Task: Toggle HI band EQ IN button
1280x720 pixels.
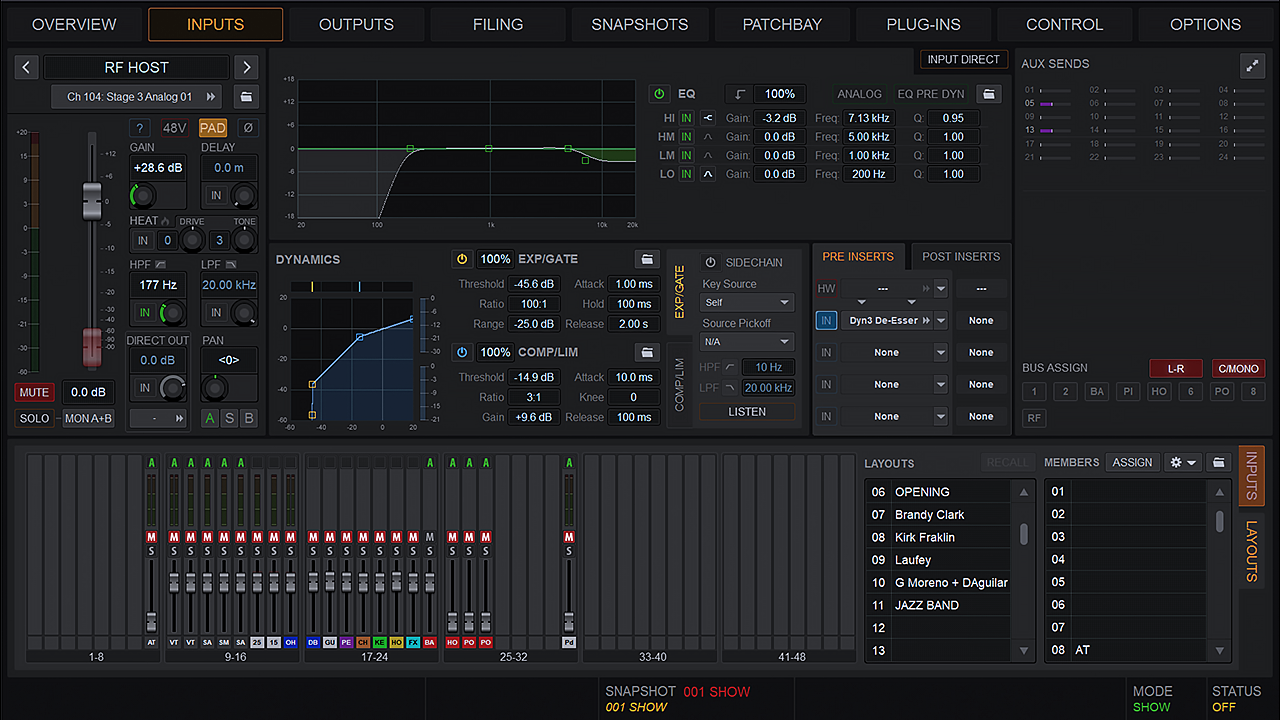Action: coord(686,119)
